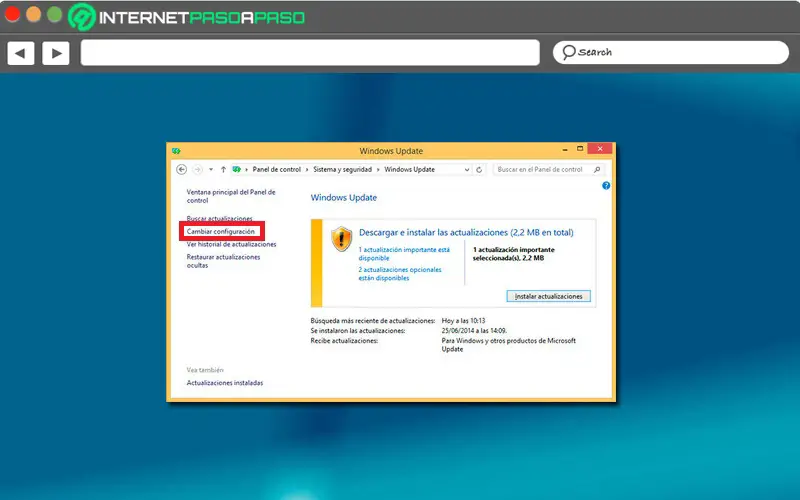Open the blue help question mark icon
The image size is (800, 500).
(606, 186)
